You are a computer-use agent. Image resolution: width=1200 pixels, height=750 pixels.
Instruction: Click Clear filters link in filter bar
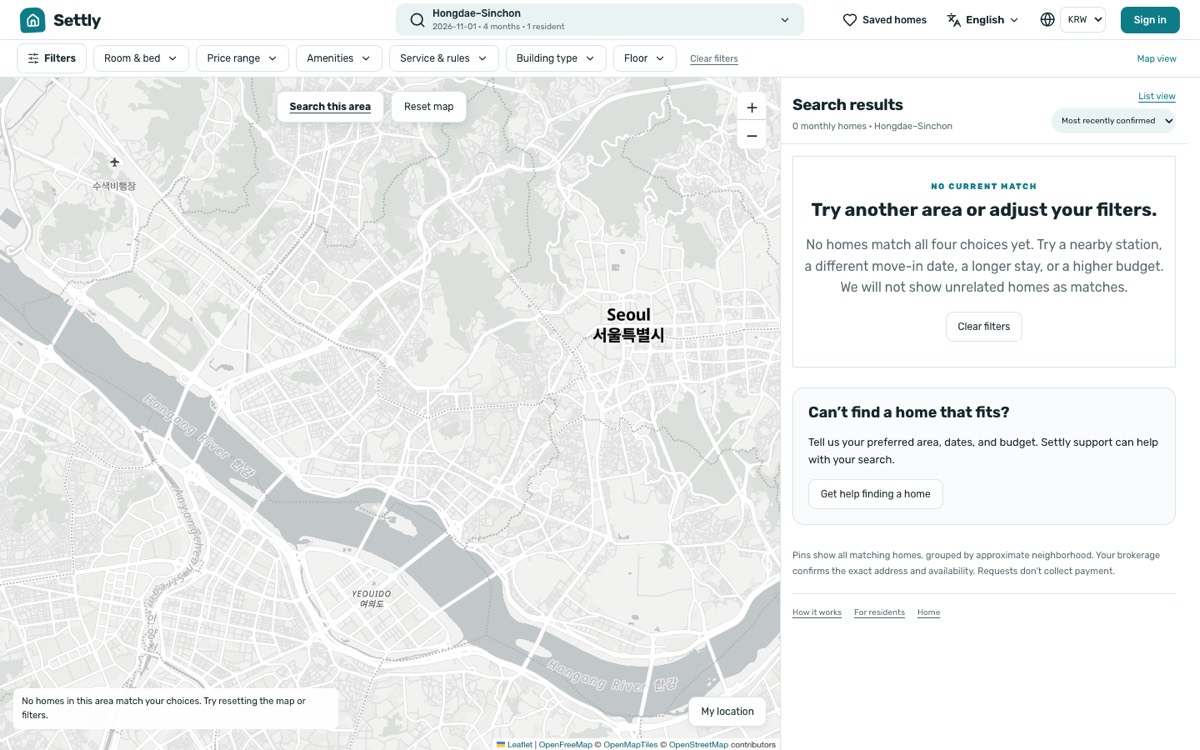[x=714, y=59]
